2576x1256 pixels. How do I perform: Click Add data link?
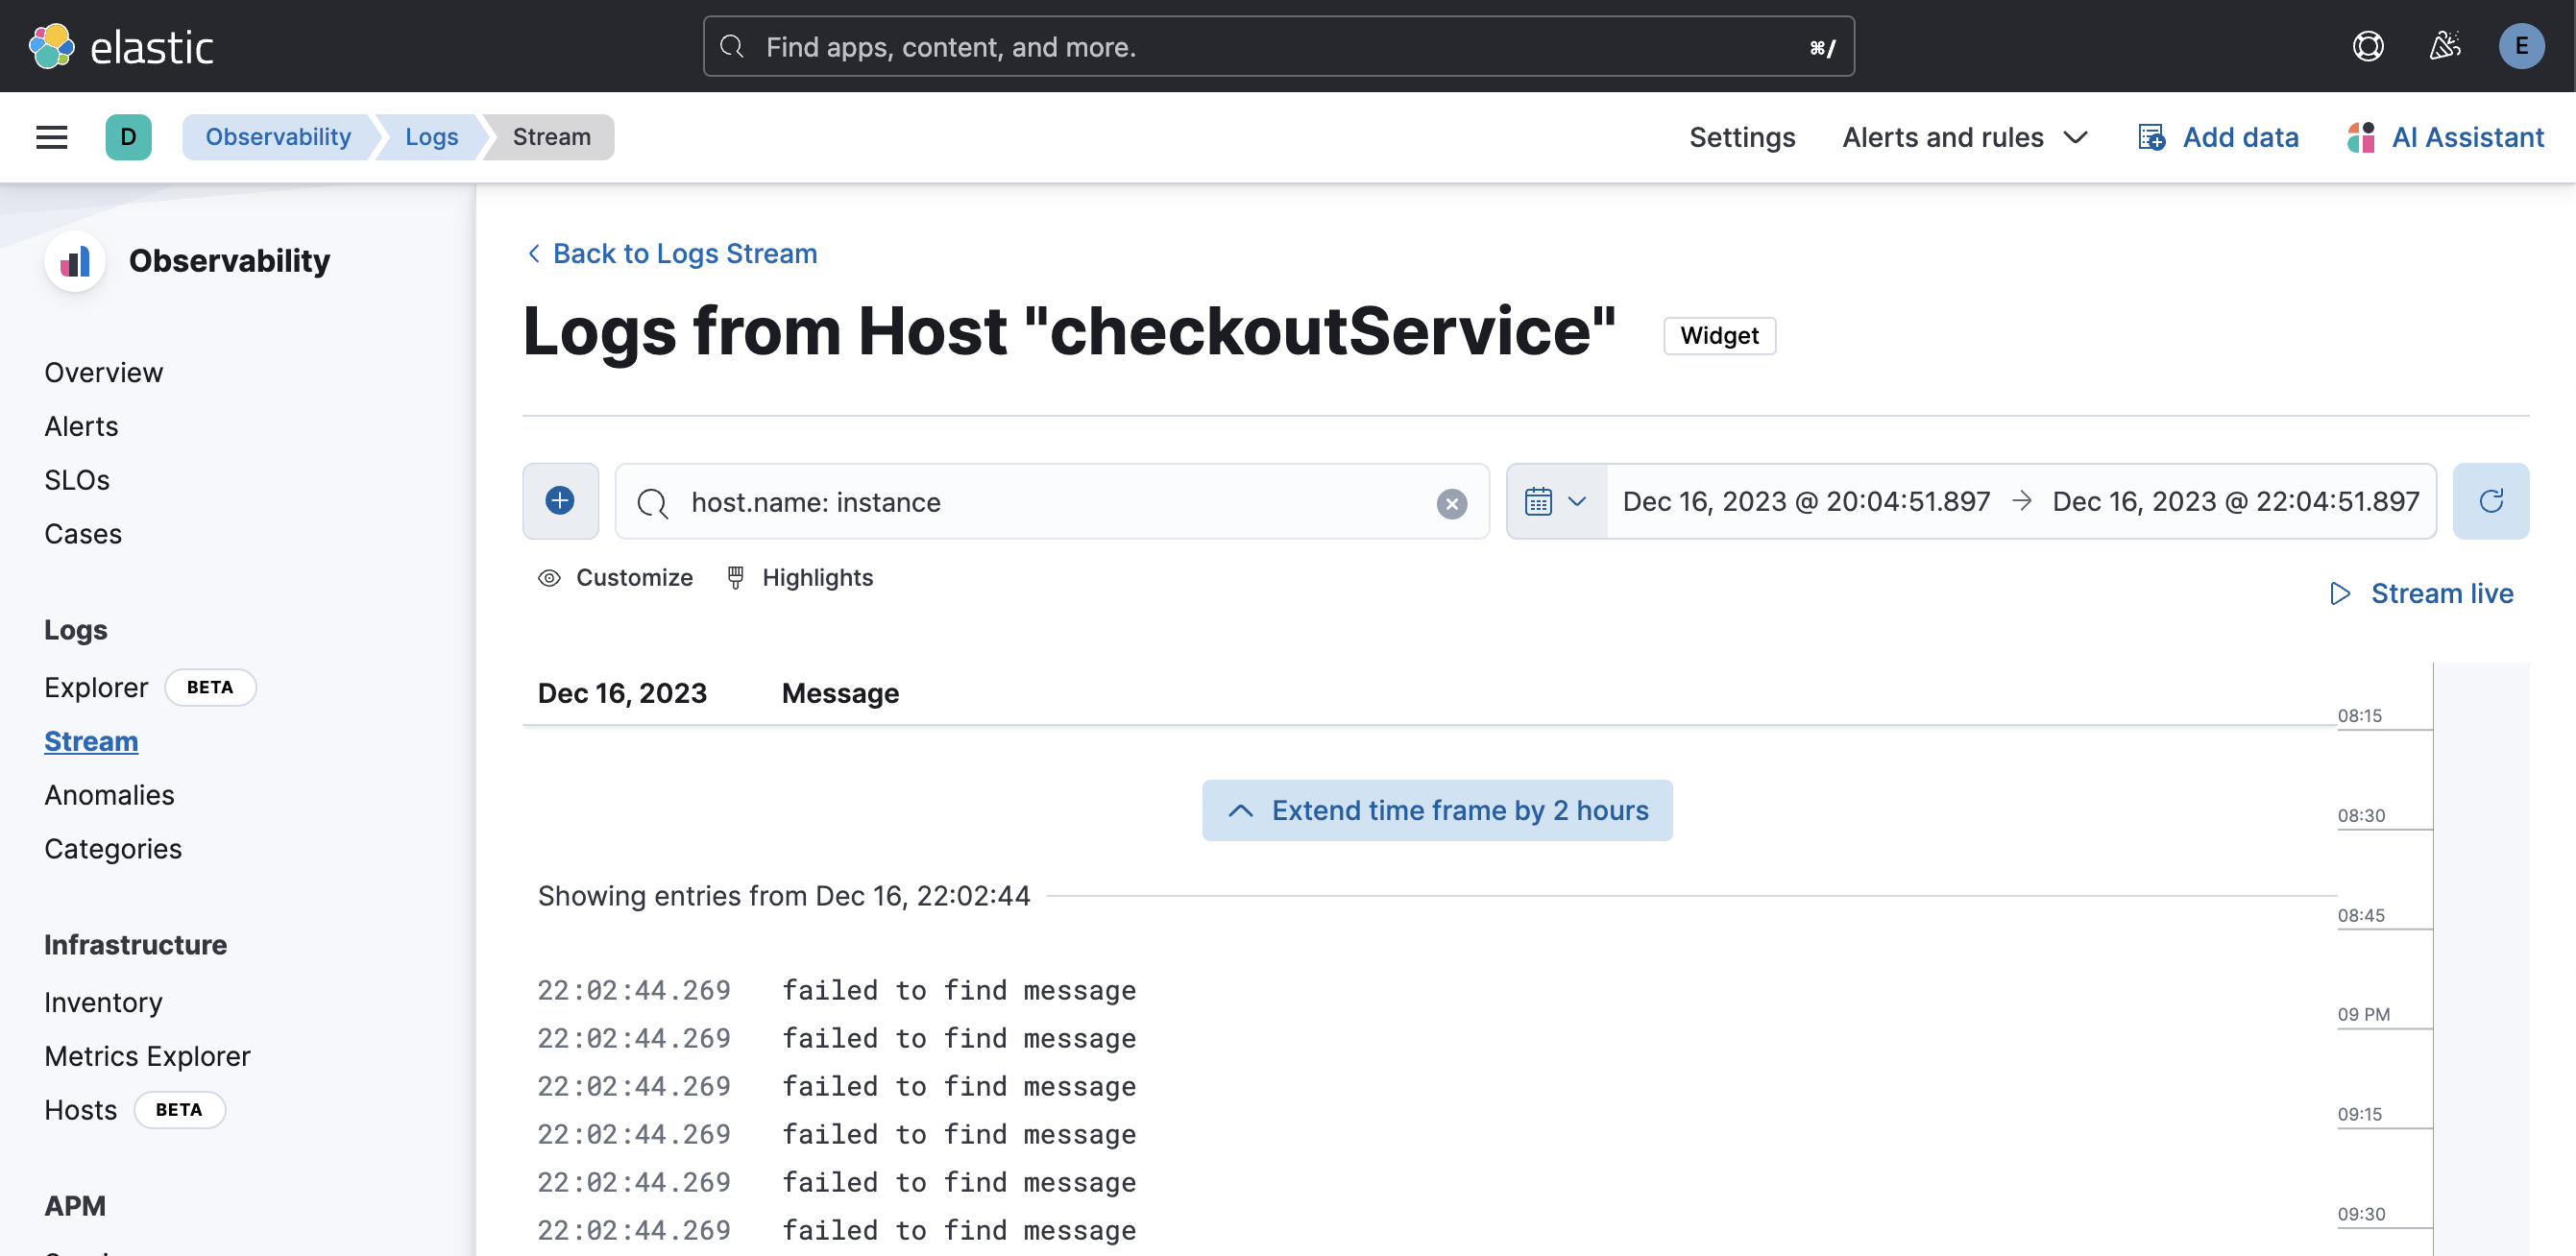[2240, 137]
